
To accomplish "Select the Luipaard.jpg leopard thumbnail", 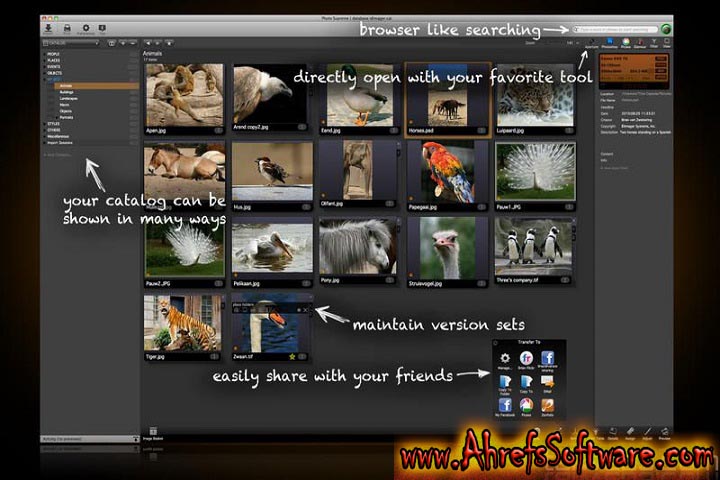I will click(x=535, y=99).
